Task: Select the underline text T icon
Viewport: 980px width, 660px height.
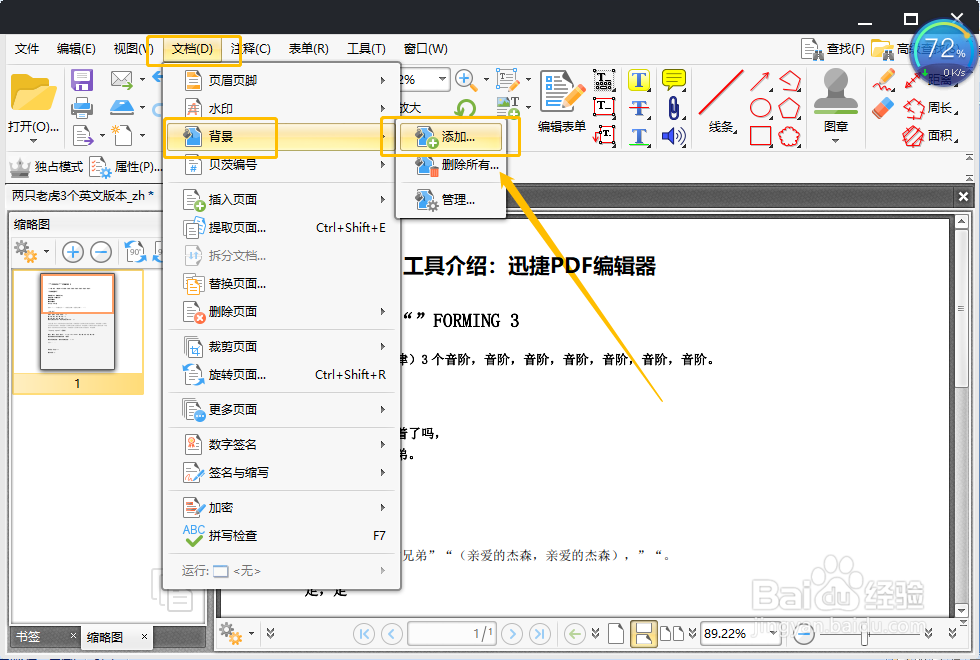Action: [639, 136]
